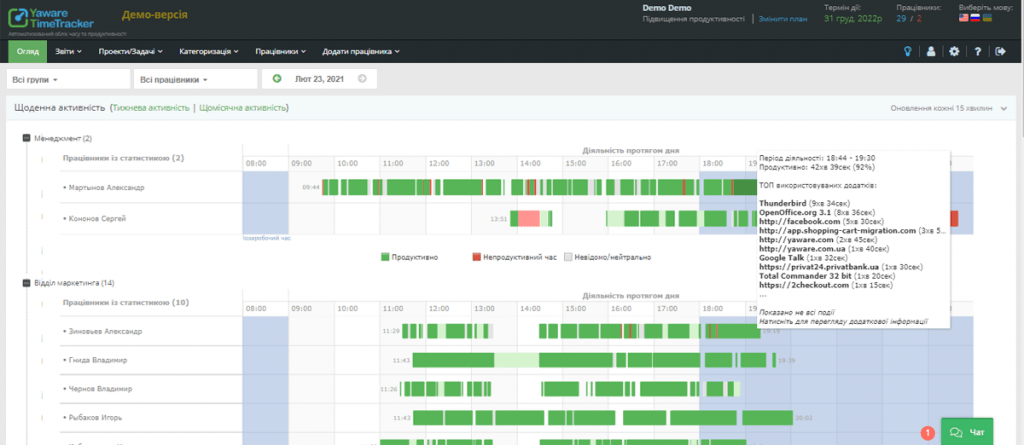Expand the update interval chevron
The height and width of the screenshot is (445, 1024).
tap(1005, 108)
